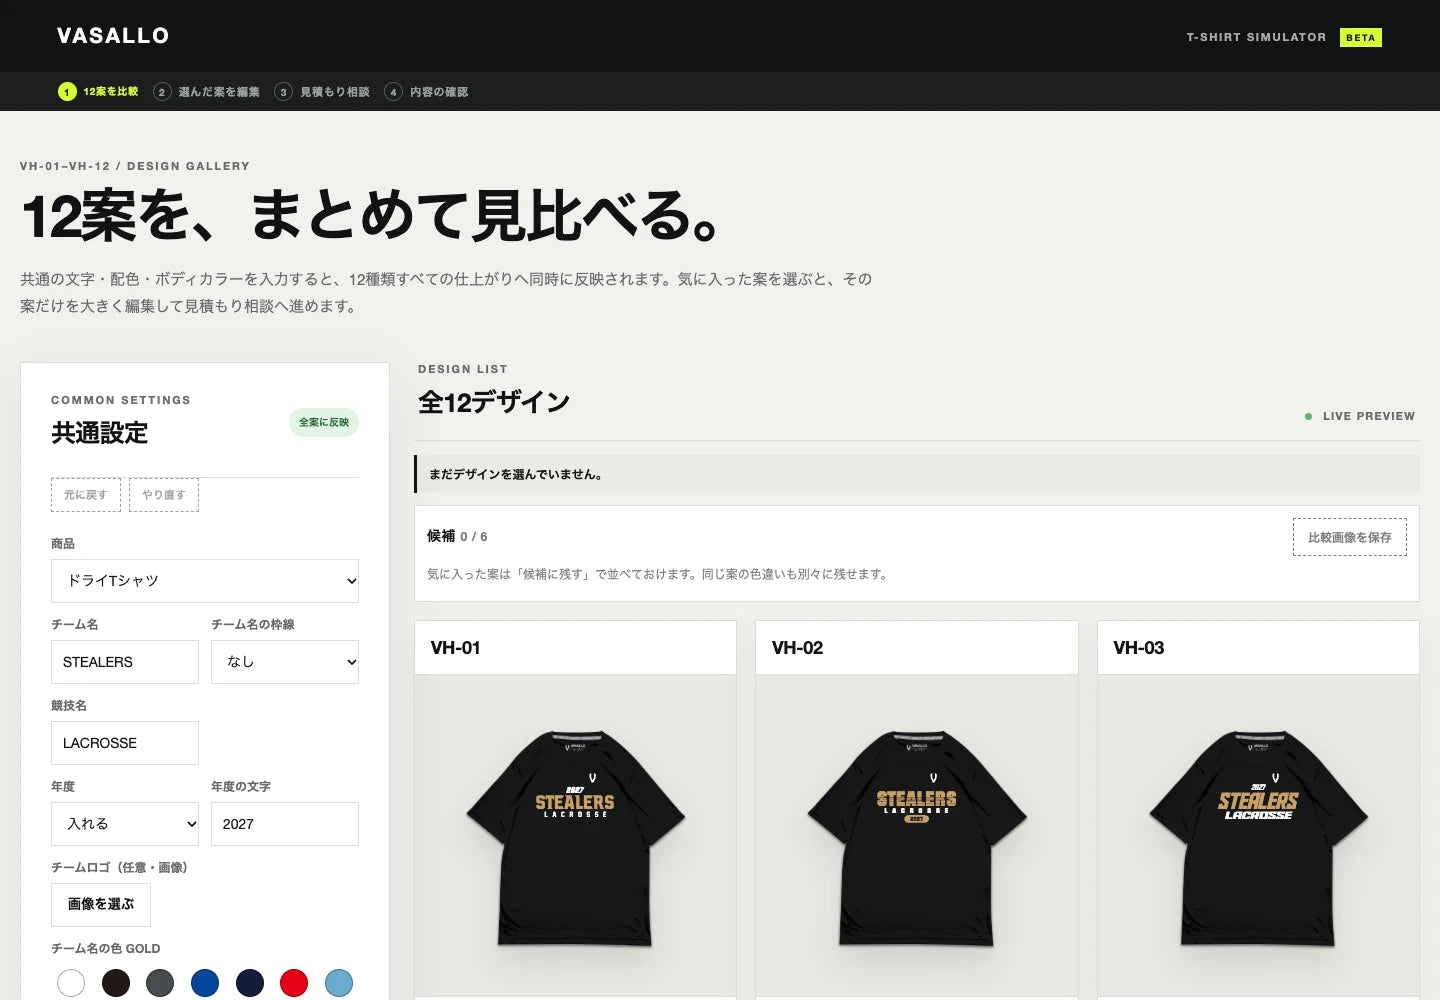Click the VH-02 T-shirt preview
Screen dimensions: 1440x1000
917,838
